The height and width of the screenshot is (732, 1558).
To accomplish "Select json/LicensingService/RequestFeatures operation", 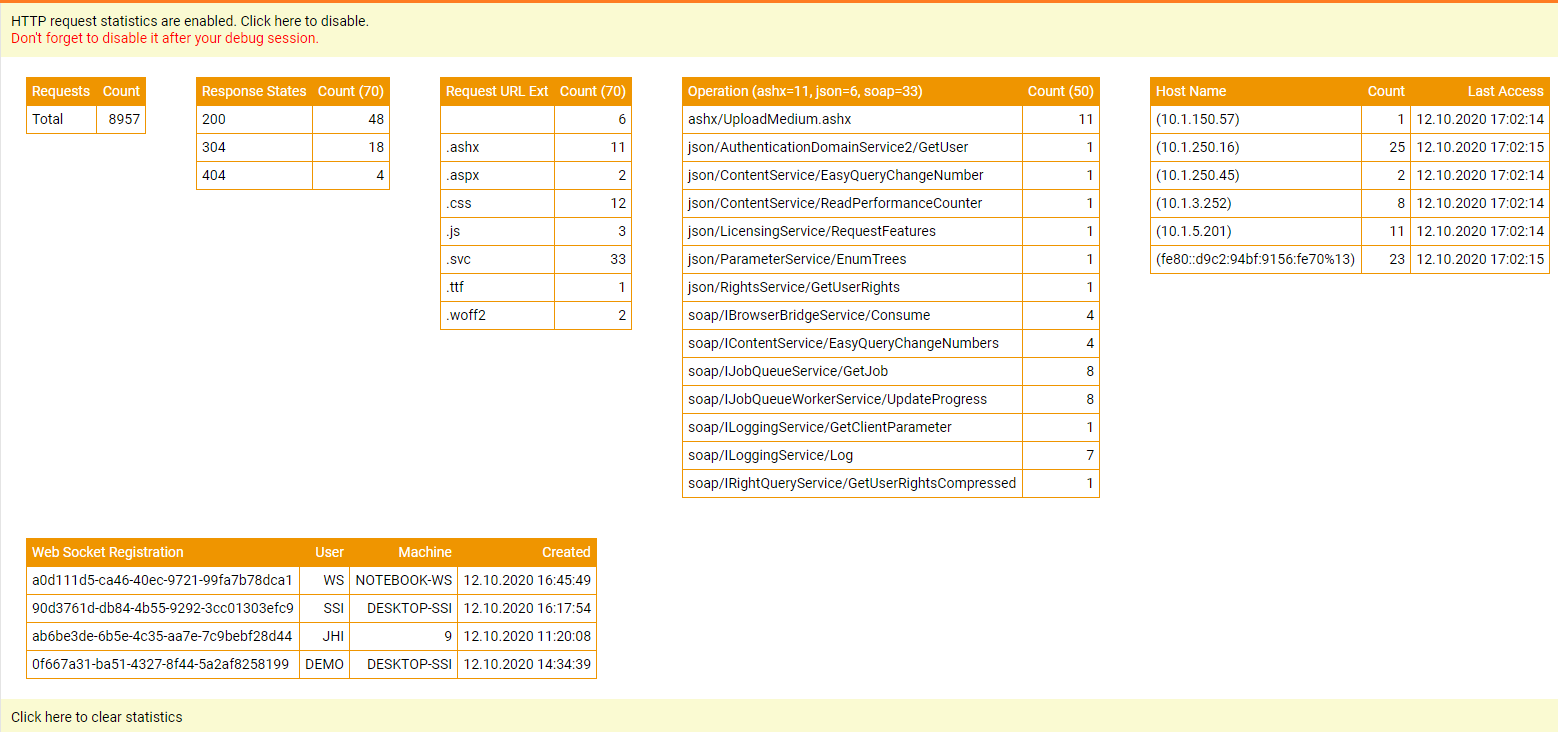I will [x=812, y=231].
